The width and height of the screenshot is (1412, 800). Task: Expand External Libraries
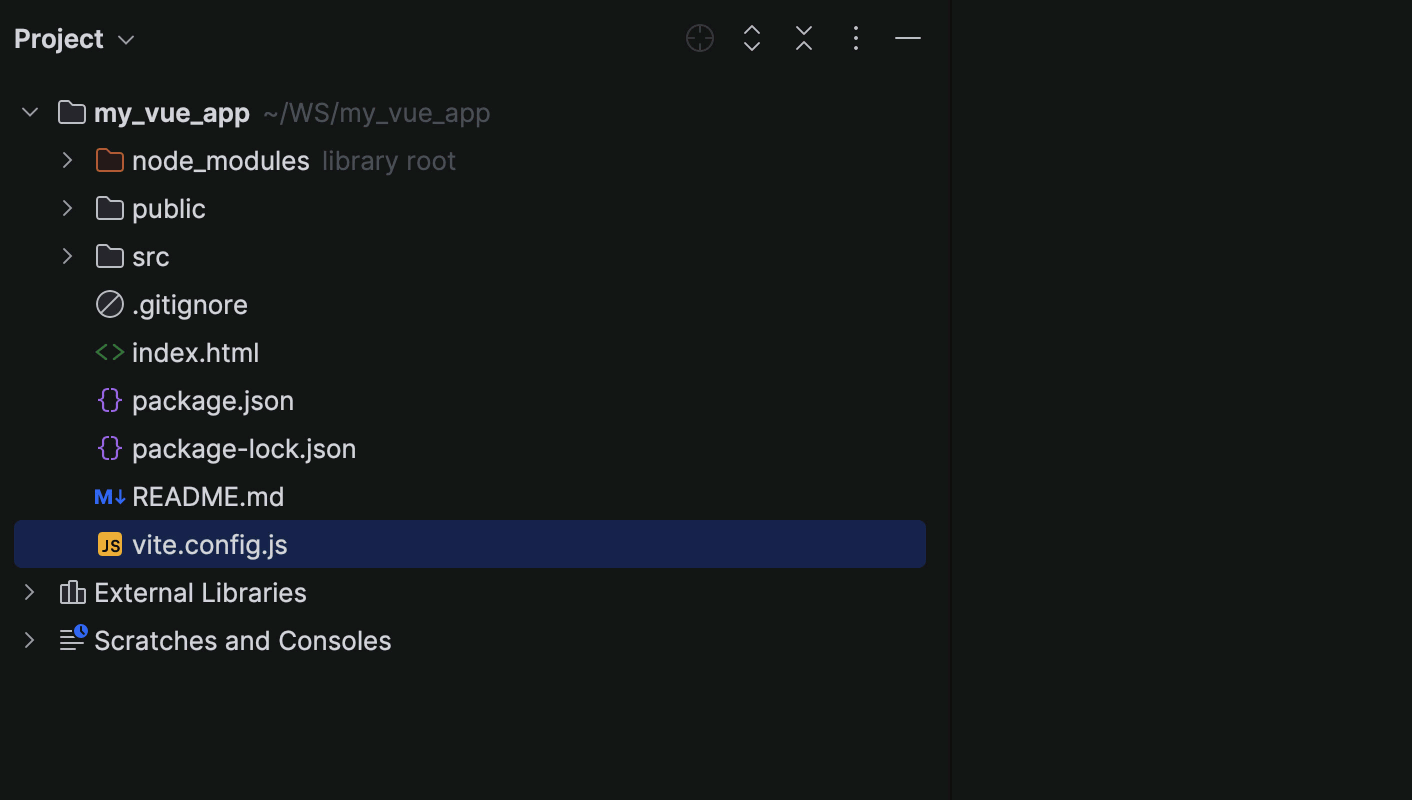point(29,592)
